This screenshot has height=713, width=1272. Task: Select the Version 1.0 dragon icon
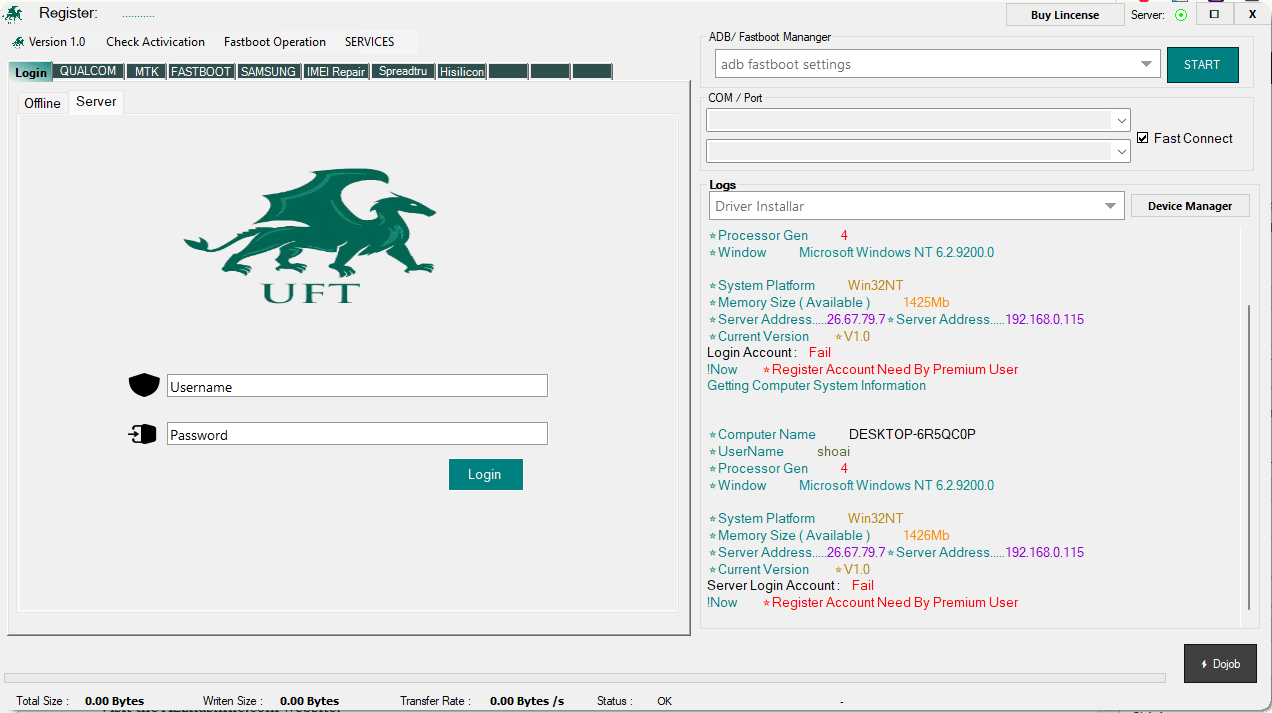pyautogui.click(x=17, y=42)
